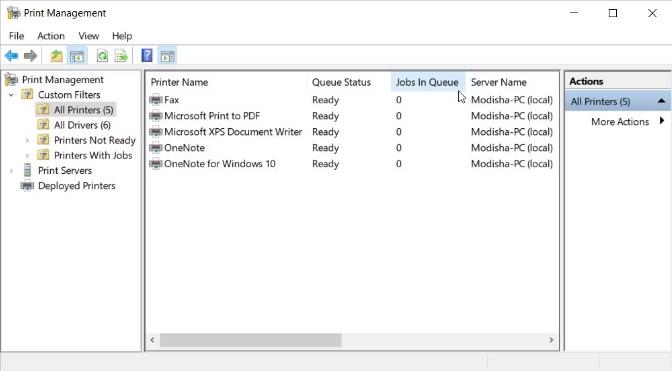
Task: Select All Drivers (6) in the tree
Action: click(x=82, y=125)
